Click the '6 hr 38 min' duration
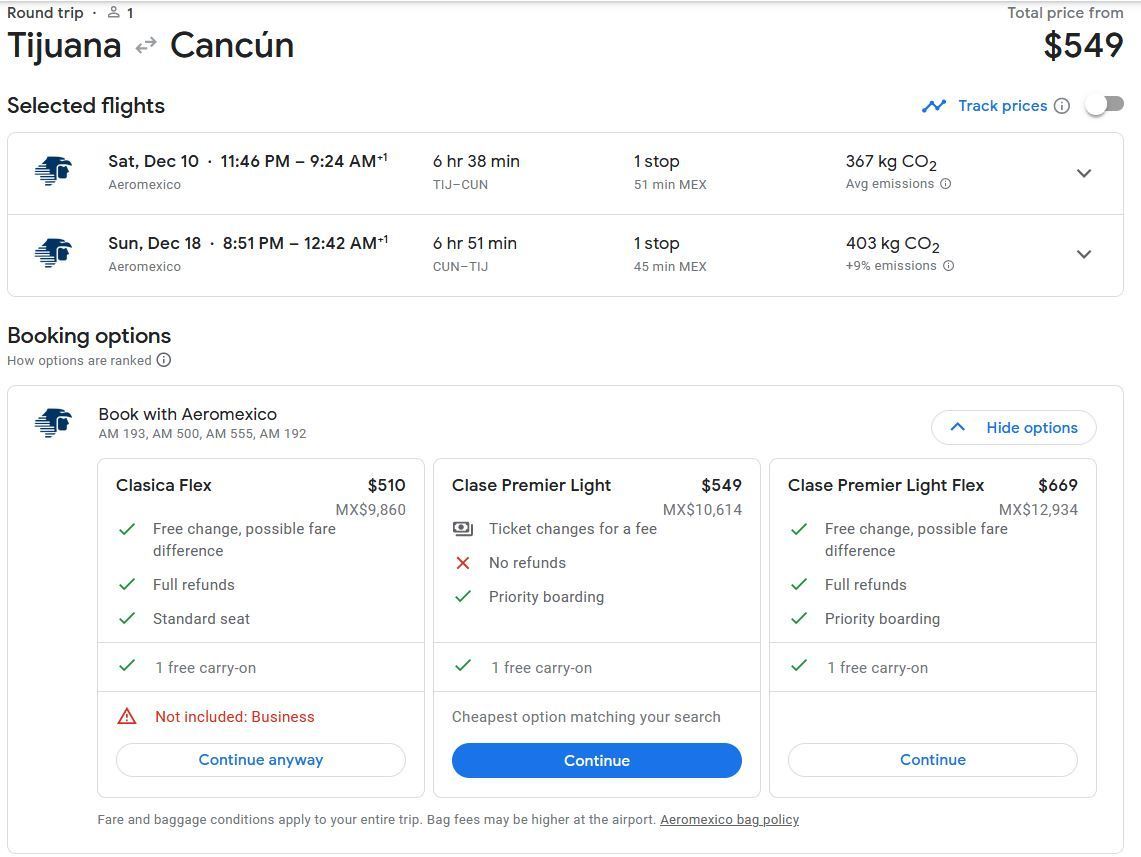 [476, 162]
